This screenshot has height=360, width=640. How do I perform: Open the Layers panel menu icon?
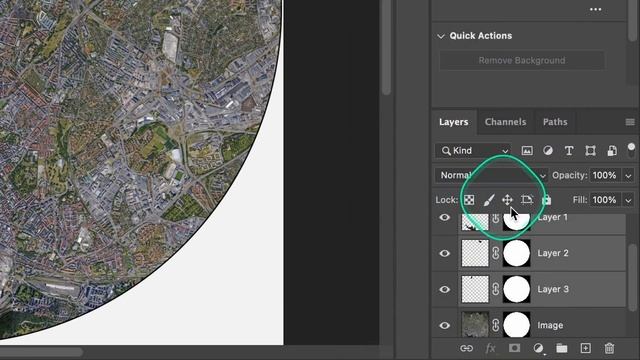coord(630,122)
